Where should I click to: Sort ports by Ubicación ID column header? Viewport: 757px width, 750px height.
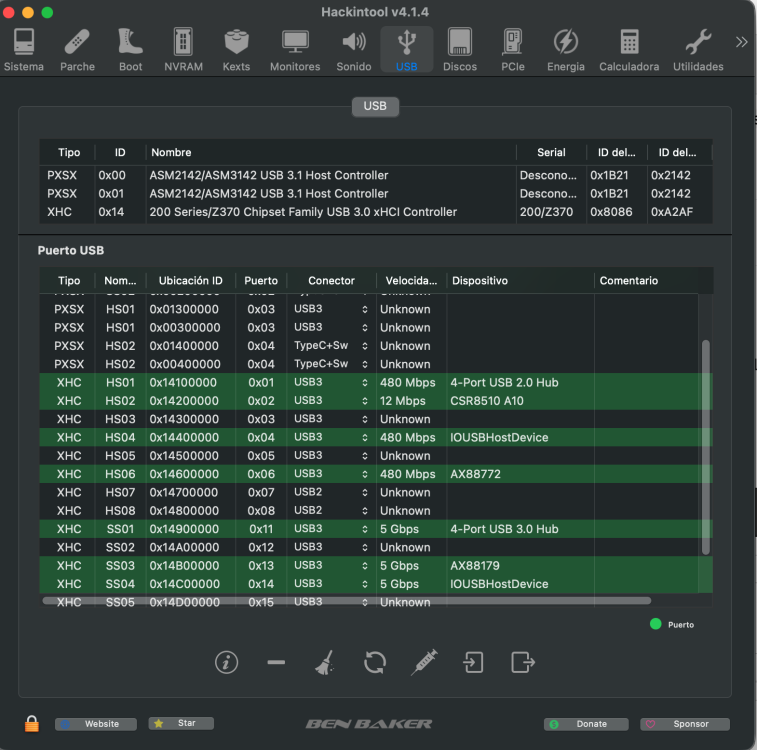pyautogui.click(x=190, y=280)
